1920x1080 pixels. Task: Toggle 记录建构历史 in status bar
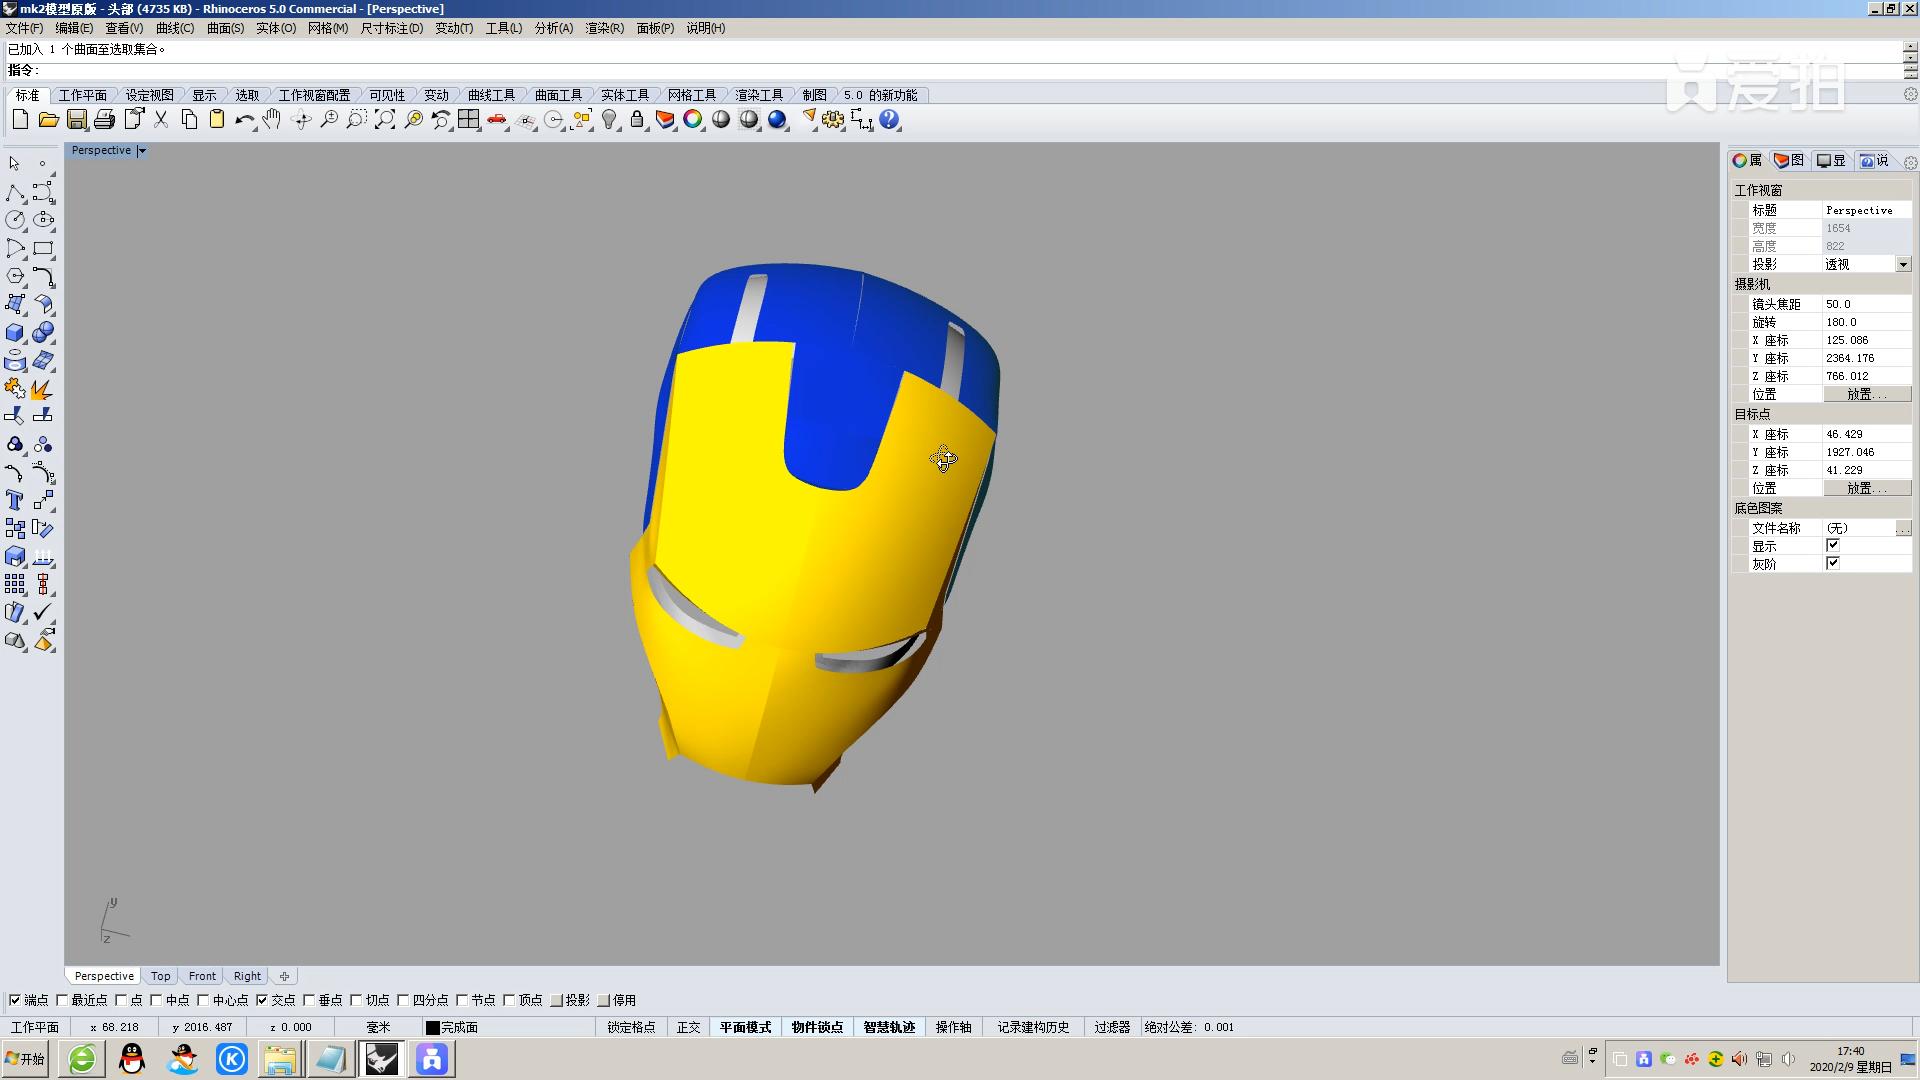pos(1033,1027)
